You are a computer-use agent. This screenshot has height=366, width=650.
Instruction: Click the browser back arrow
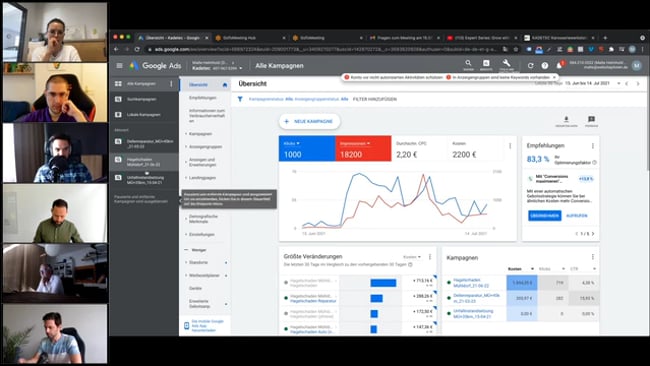click(116, 49)
